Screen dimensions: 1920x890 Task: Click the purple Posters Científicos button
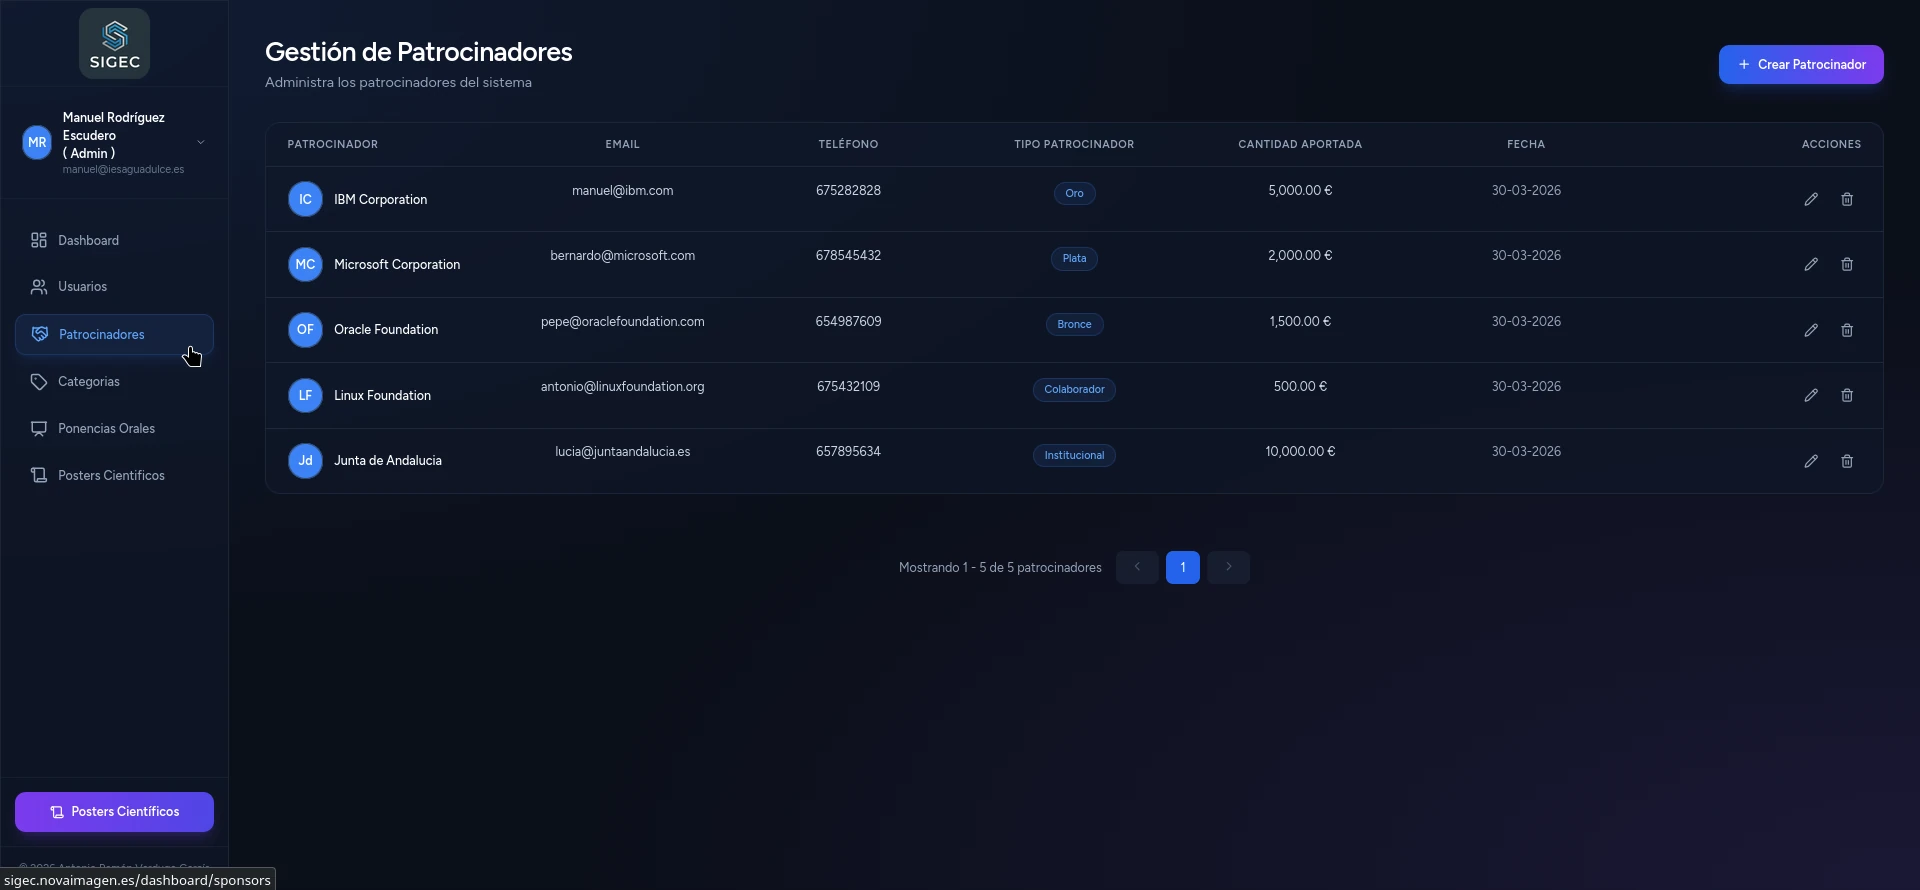point(114,812)
